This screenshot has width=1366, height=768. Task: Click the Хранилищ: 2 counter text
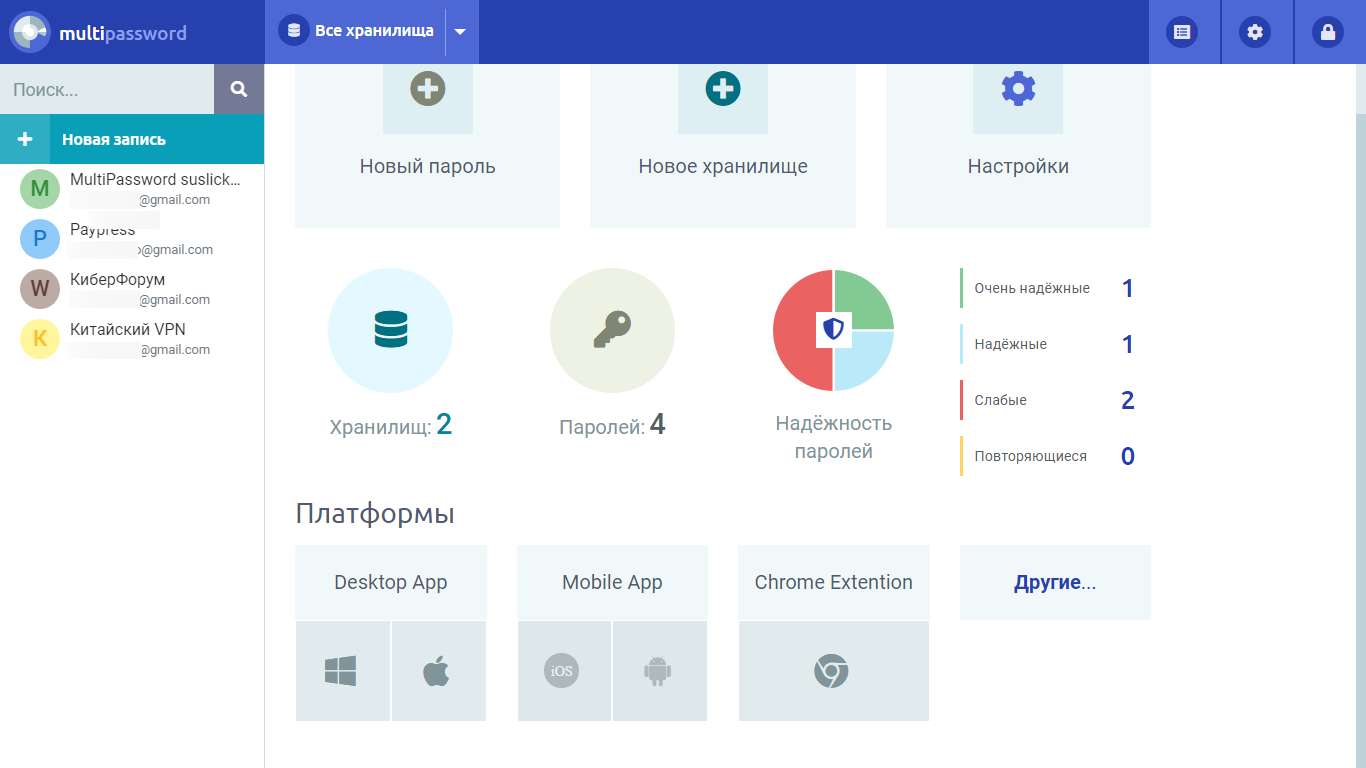[x=391, y=425]
